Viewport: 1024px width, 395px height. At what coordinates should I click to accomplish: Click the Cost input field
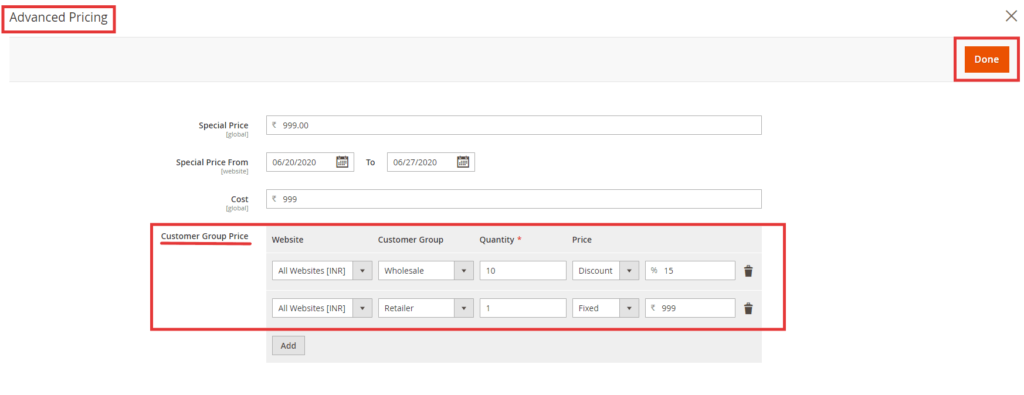514,199
